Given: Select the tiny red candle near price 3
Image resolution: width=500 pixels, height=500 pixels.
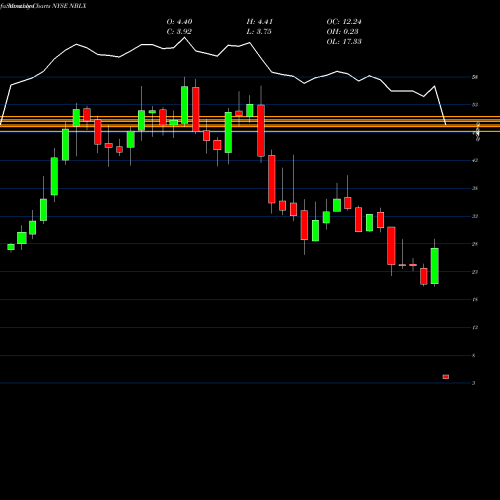Looking at the screenshot, I should (446, 377).
